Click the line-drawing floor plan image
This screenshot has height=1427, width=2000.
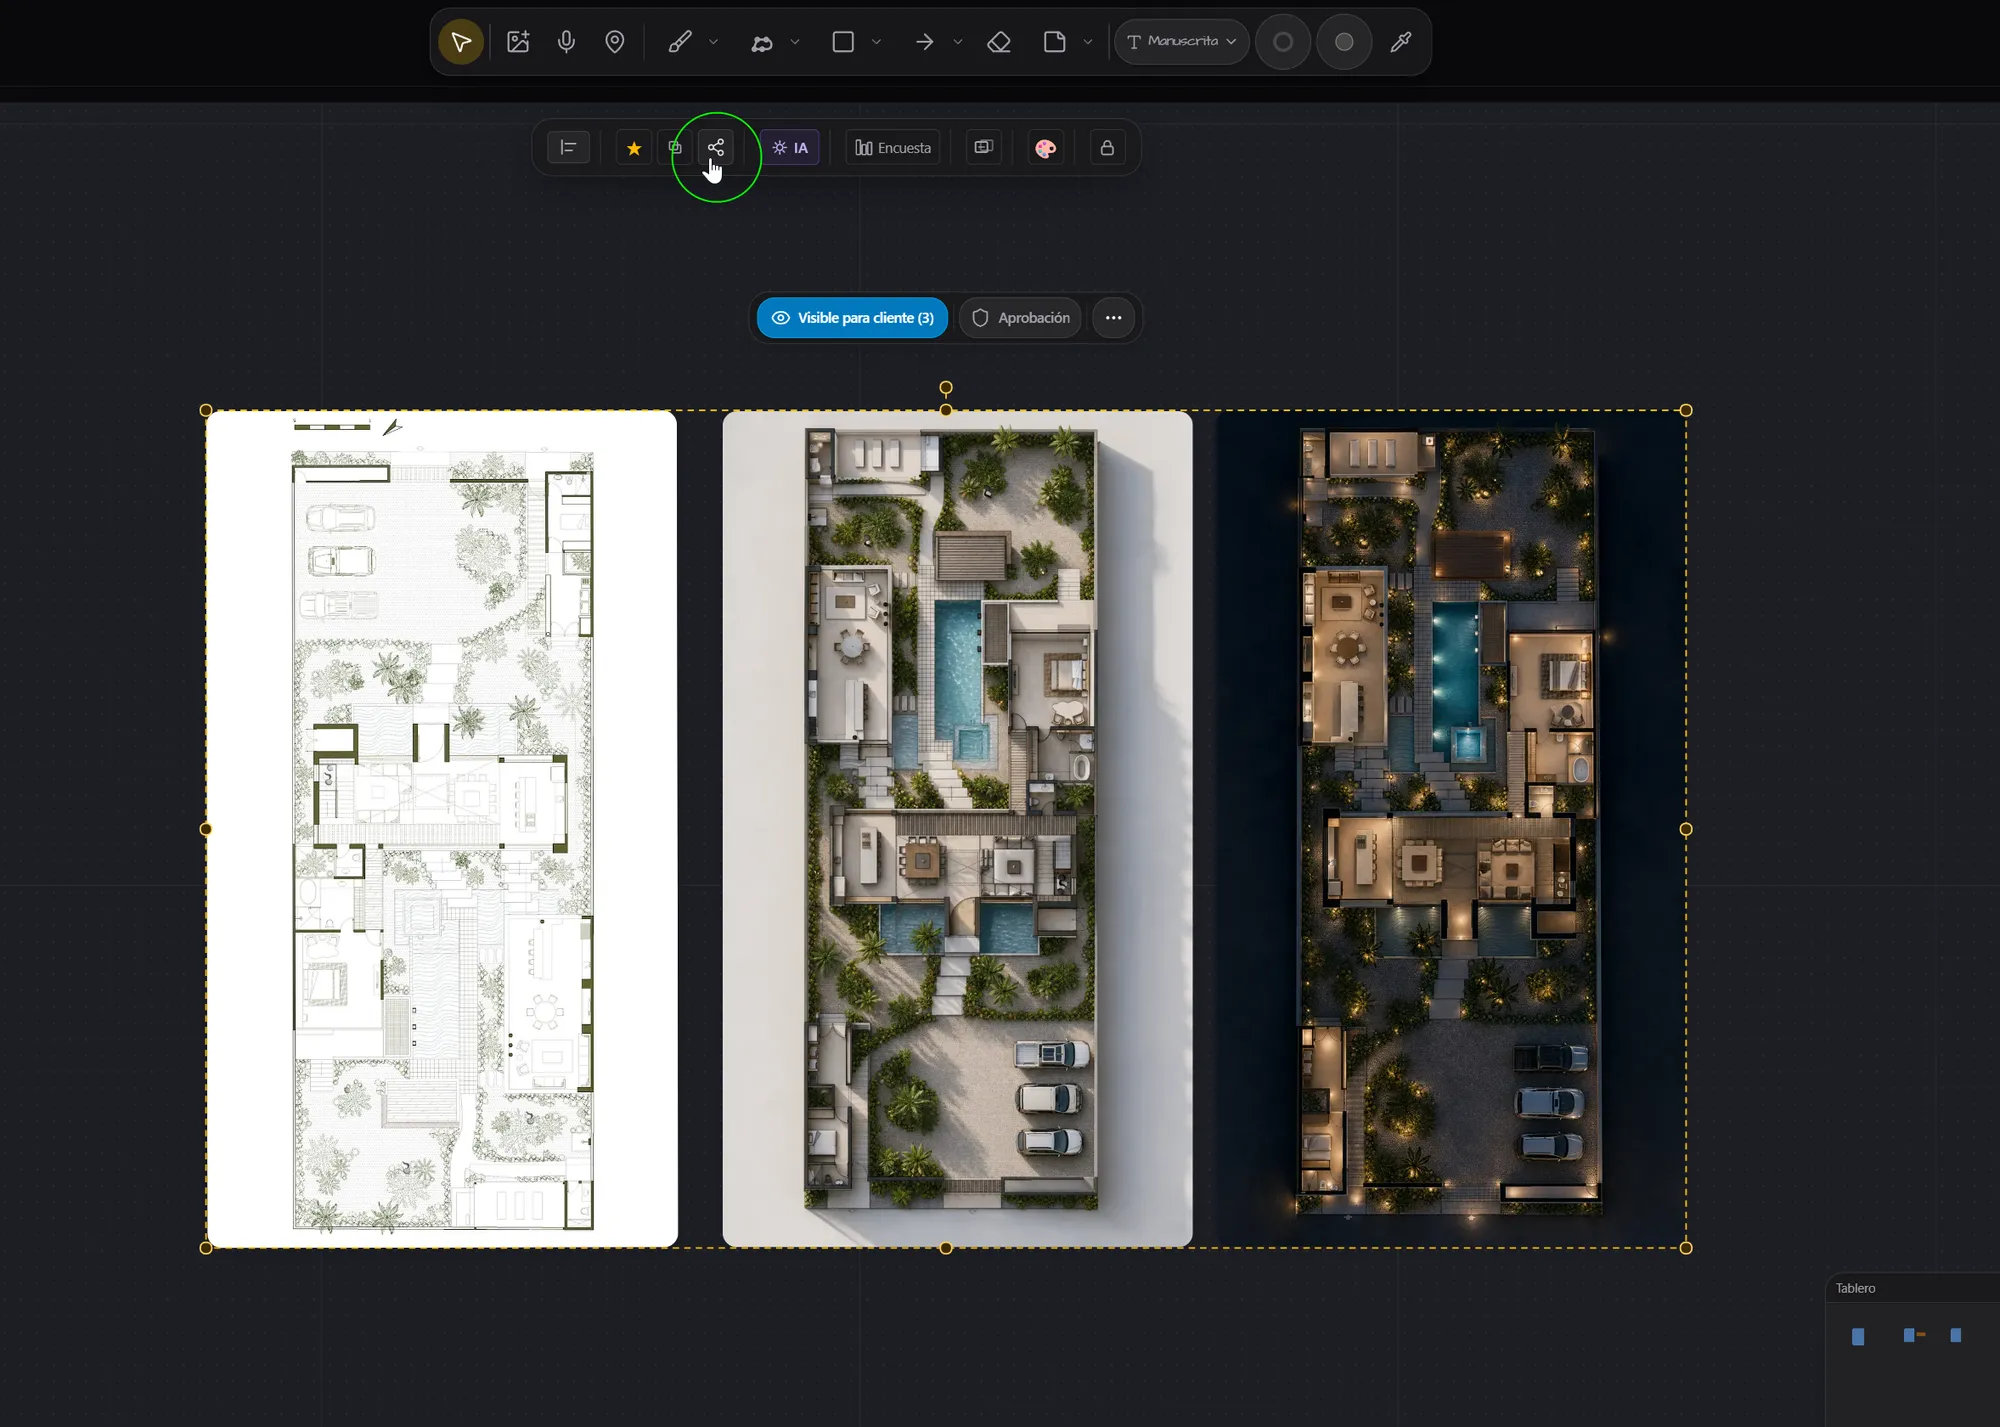click(x=442, y=829)
